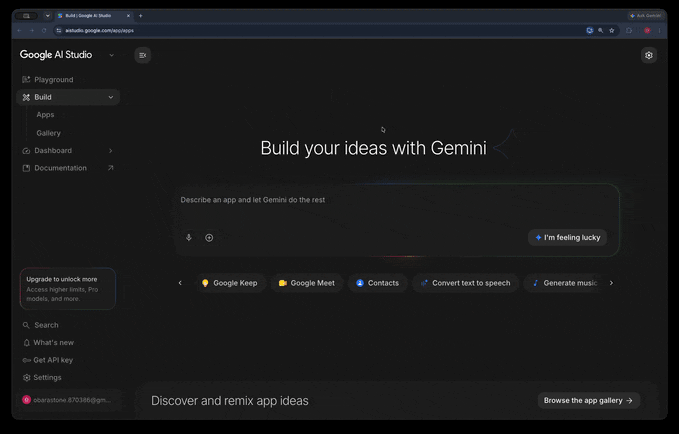
Task: Click the browser back arrow
Action: (19, 30)
